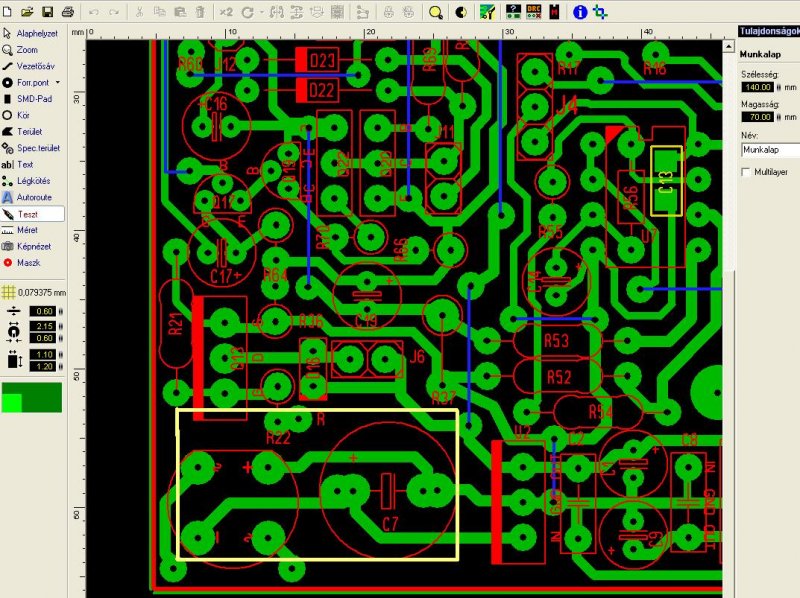Select the Vezetősáv track tool
The width and height of the screenshot is (800, 598).
coord(29,66)
